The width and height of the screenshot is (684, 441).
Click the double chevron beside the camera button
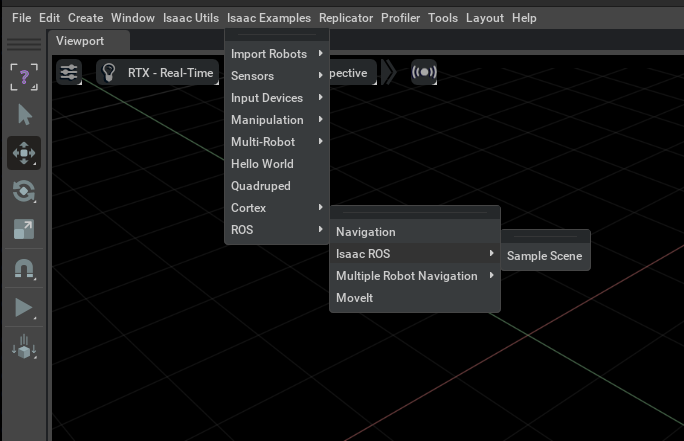[389, 72]
